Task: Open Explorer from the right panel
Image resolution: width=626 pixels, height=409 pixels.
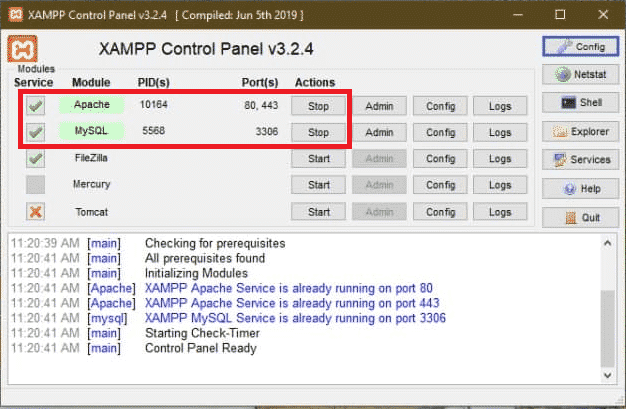Action: click(580, 131)
